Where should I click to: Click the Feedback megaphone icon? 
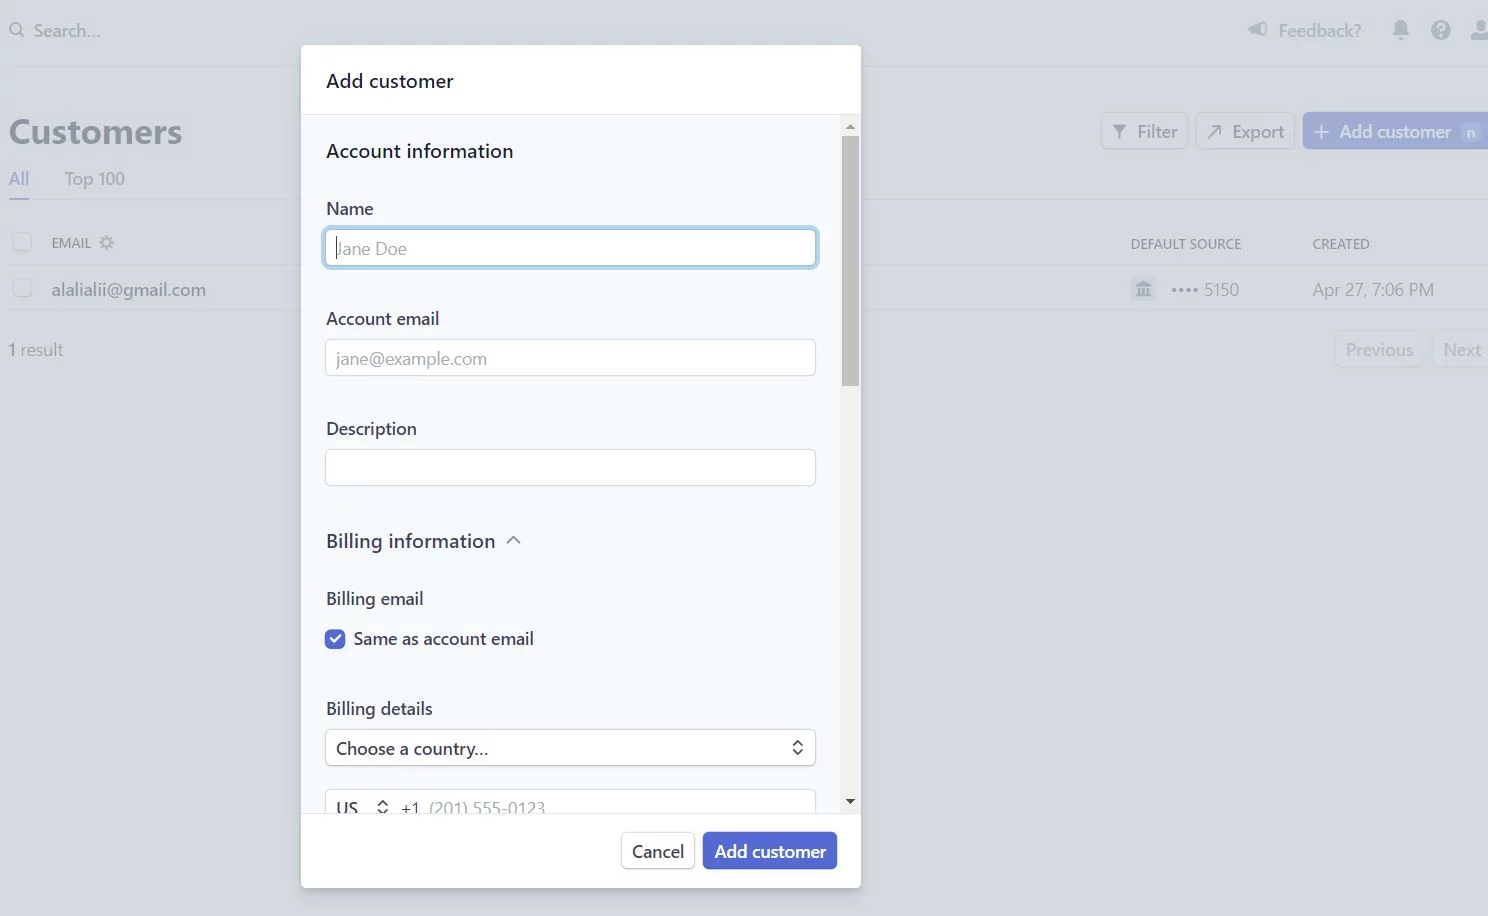[1257, 30]
